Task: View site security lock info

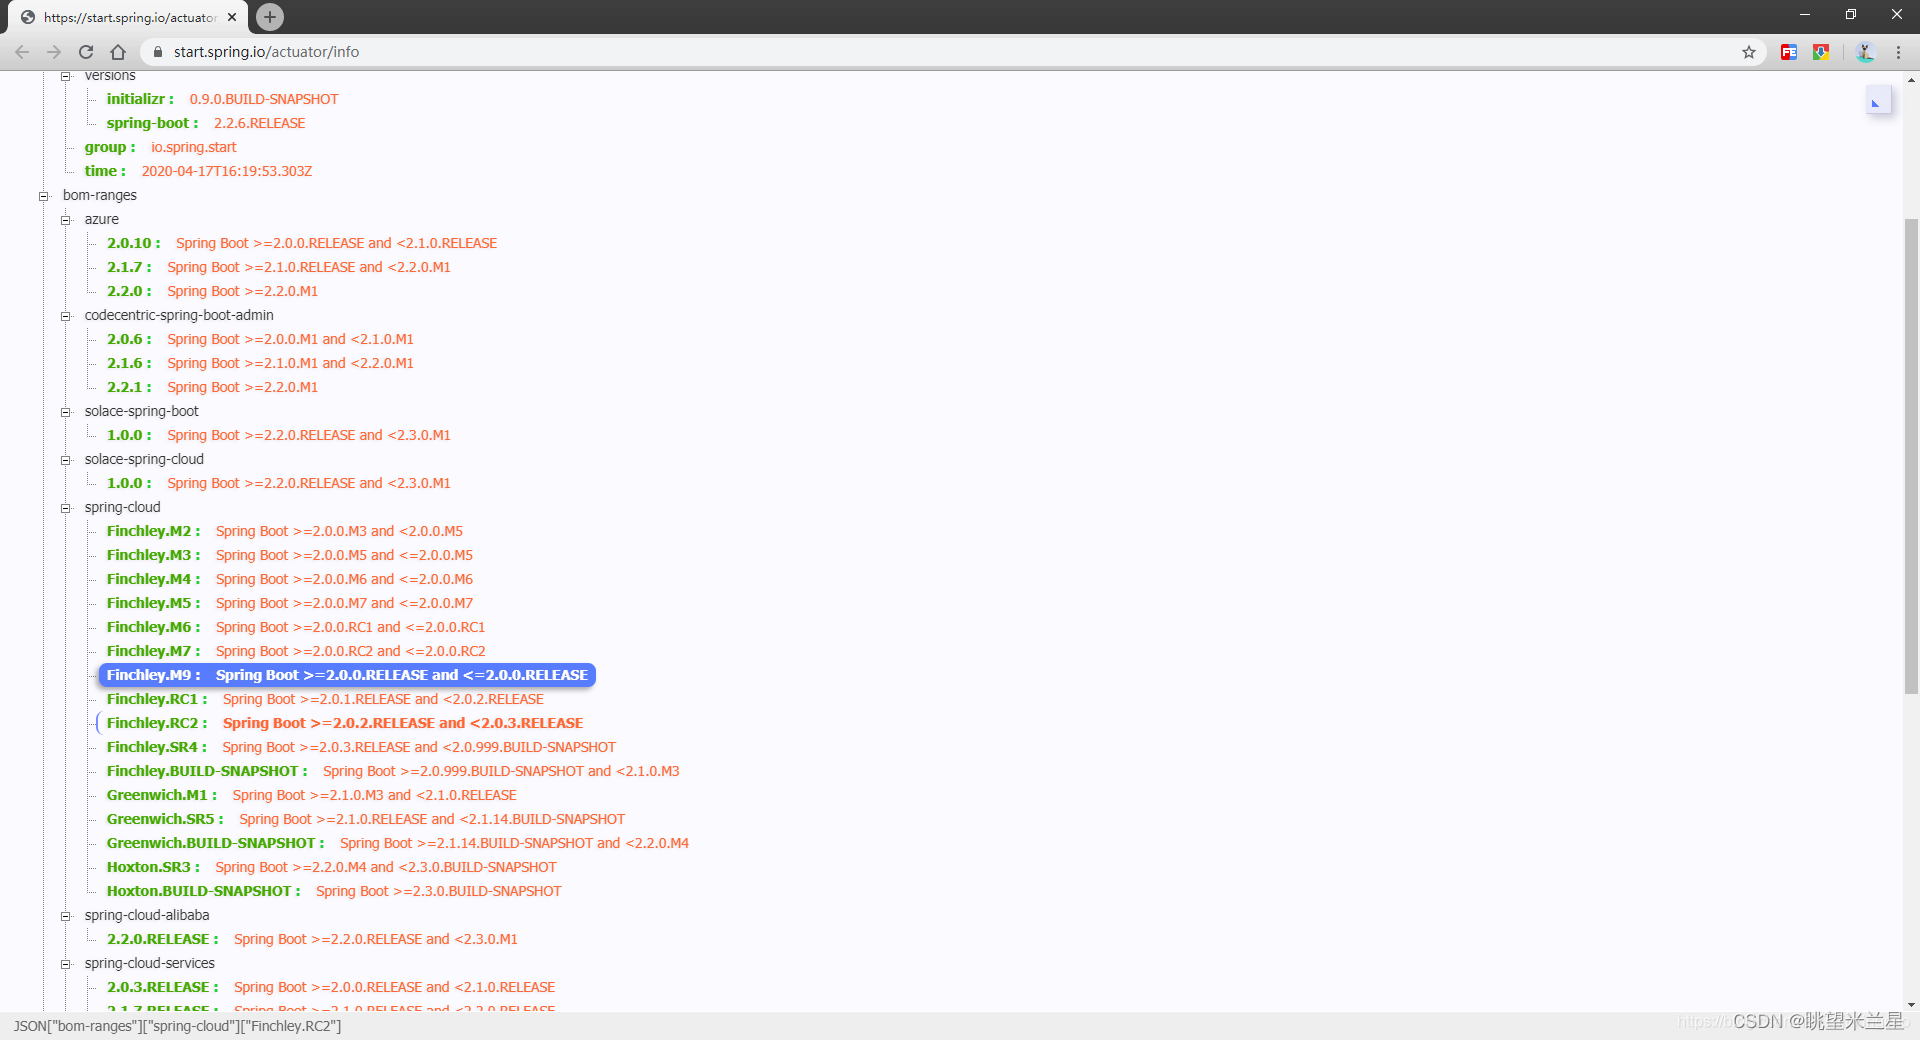Action: tap(158, 52)
